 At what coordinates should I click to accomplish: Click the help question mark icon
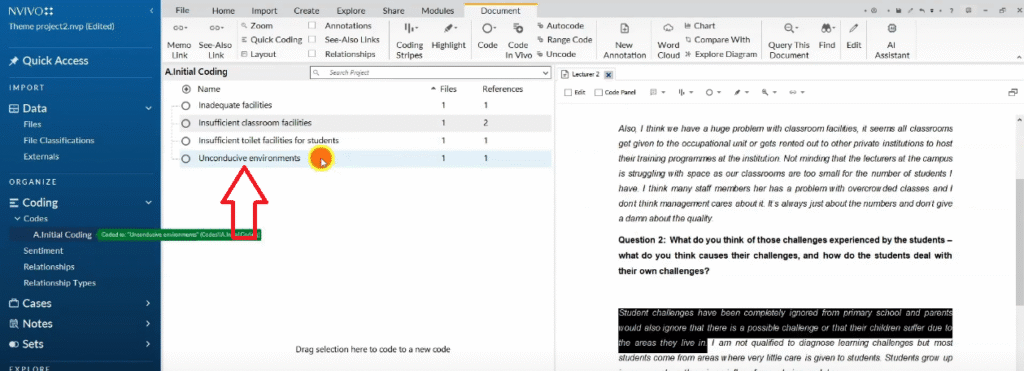(951, 11)
